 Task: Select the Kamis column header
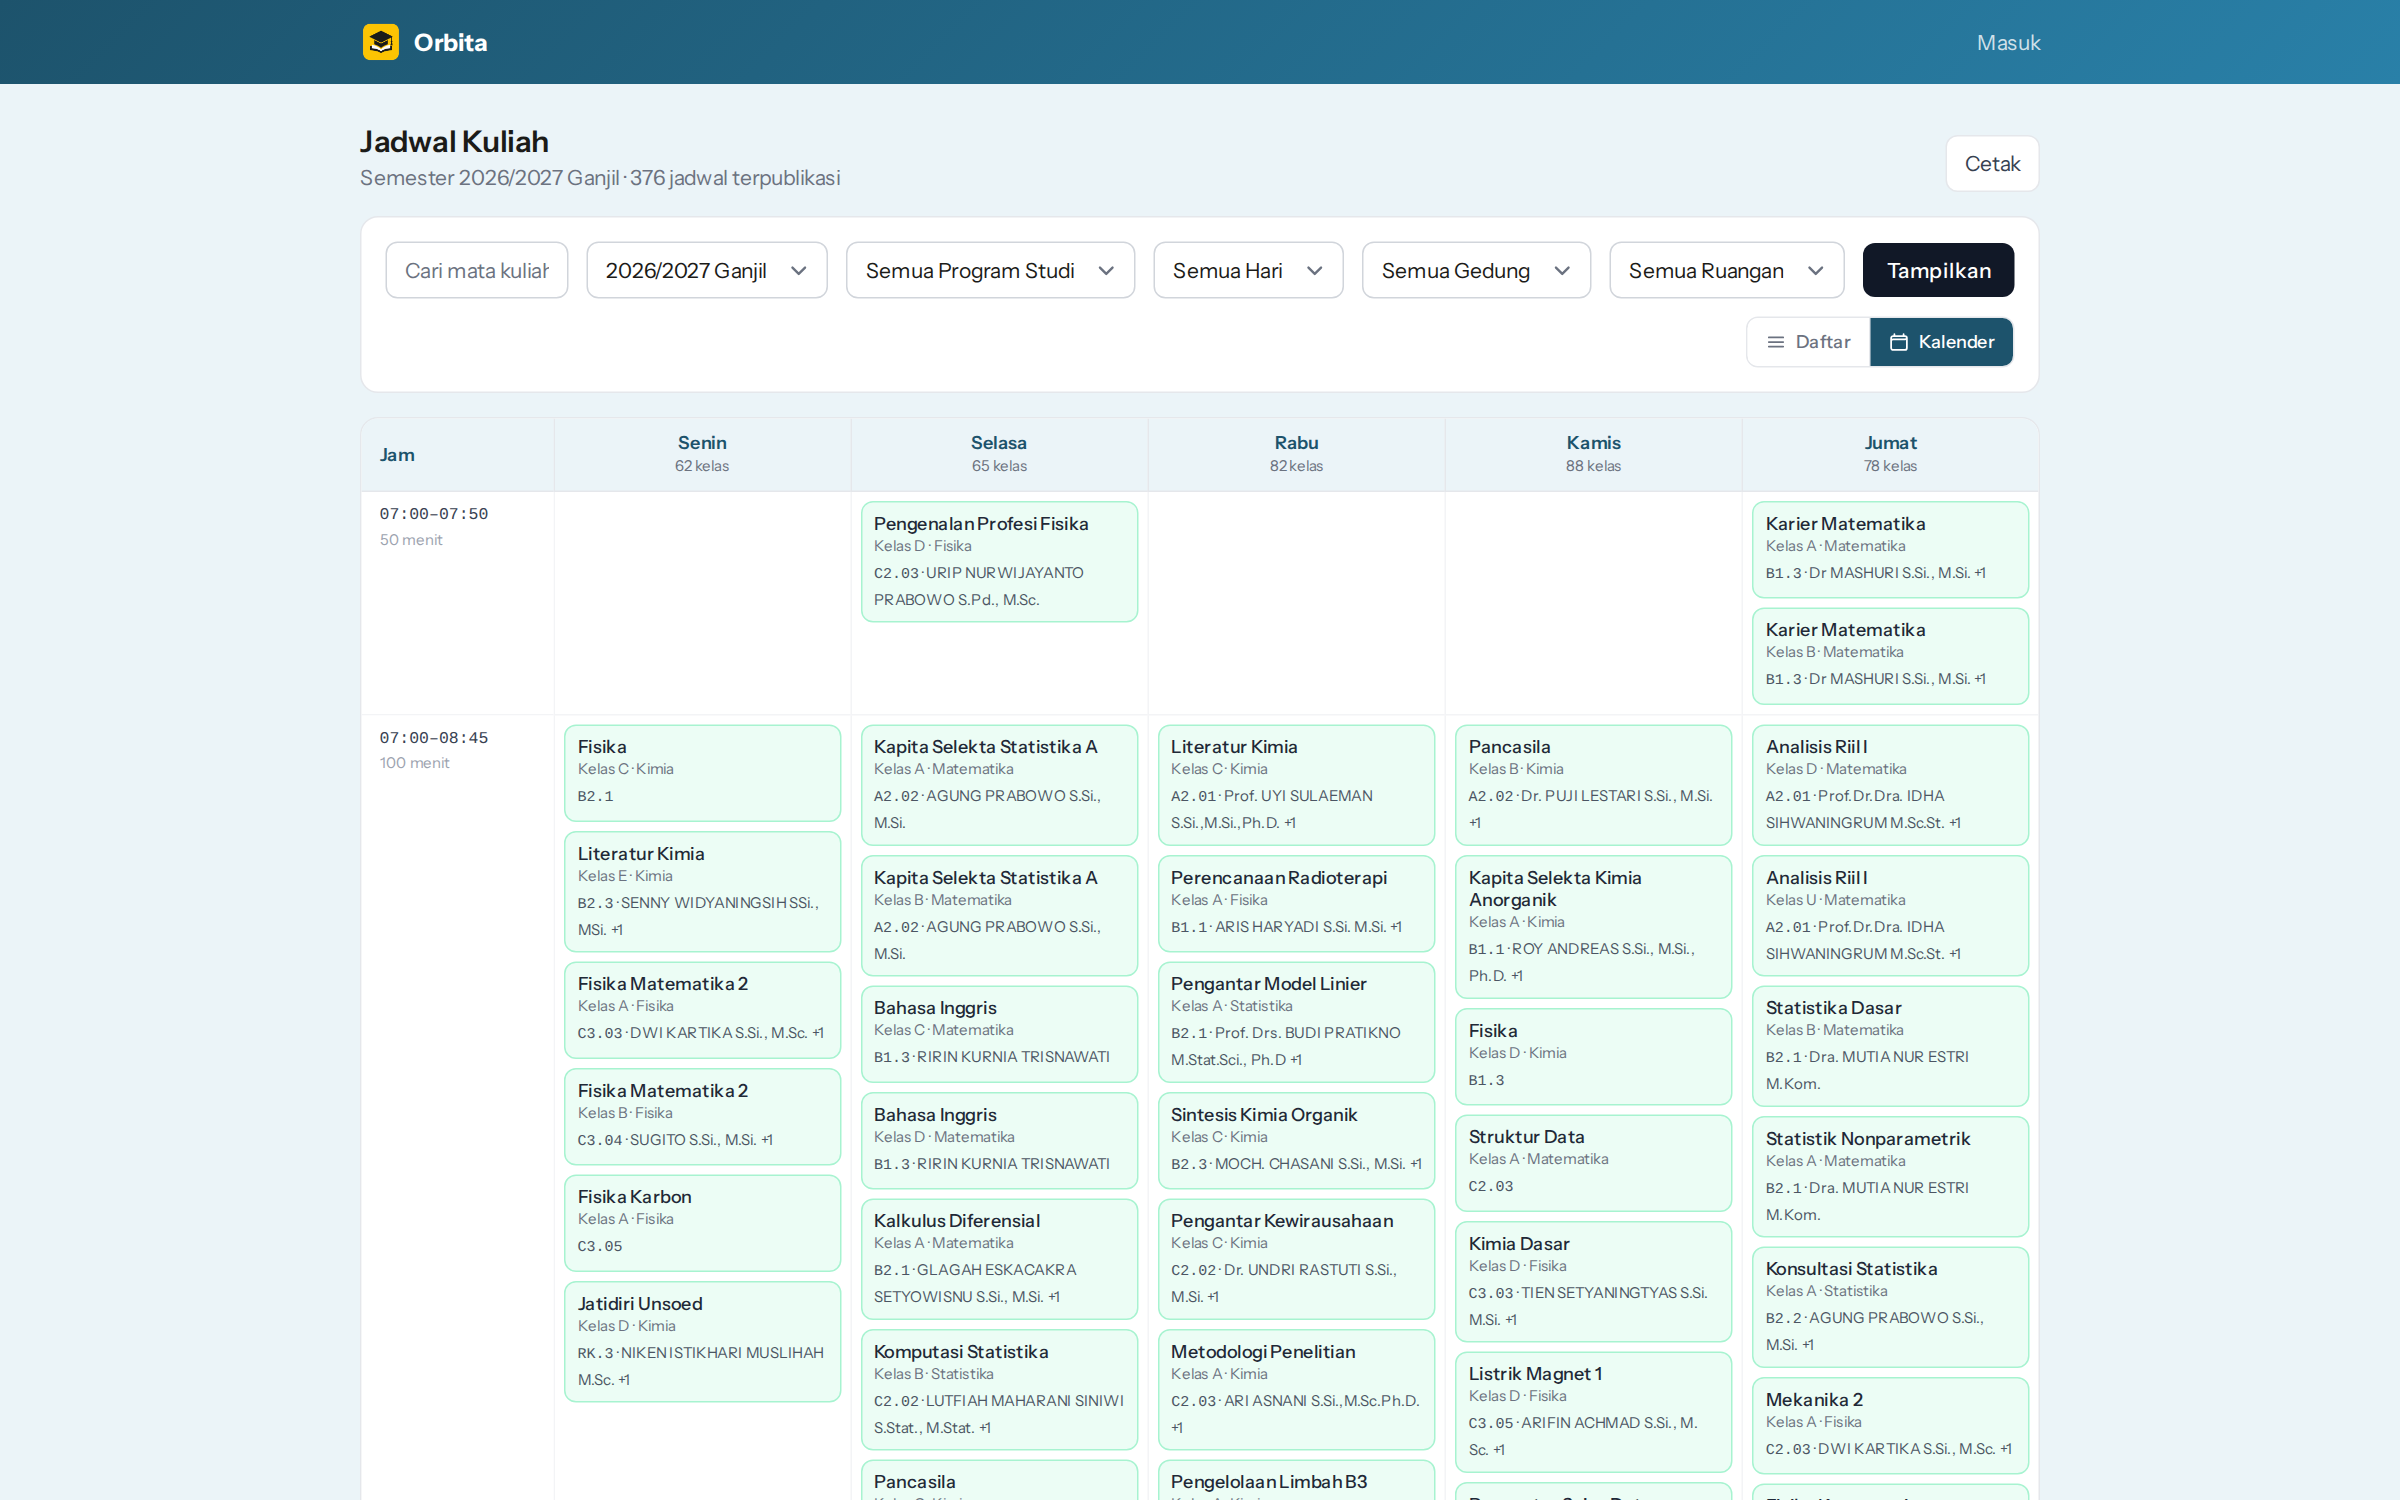tap(1593, 453)
